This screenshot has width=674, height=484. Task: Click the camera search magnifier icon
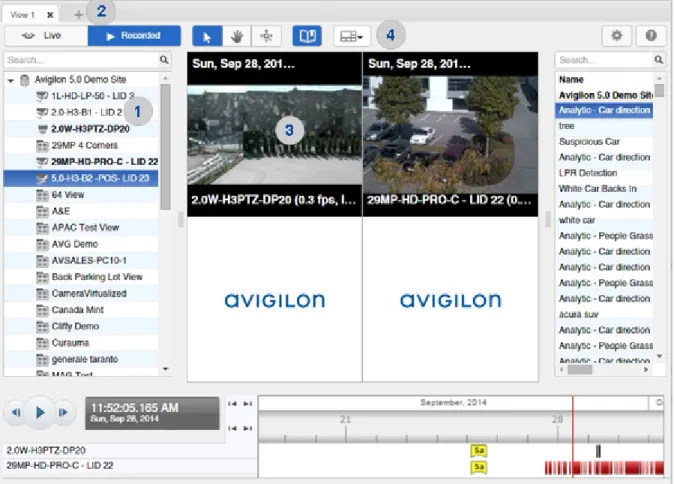[x=164, y=60]
